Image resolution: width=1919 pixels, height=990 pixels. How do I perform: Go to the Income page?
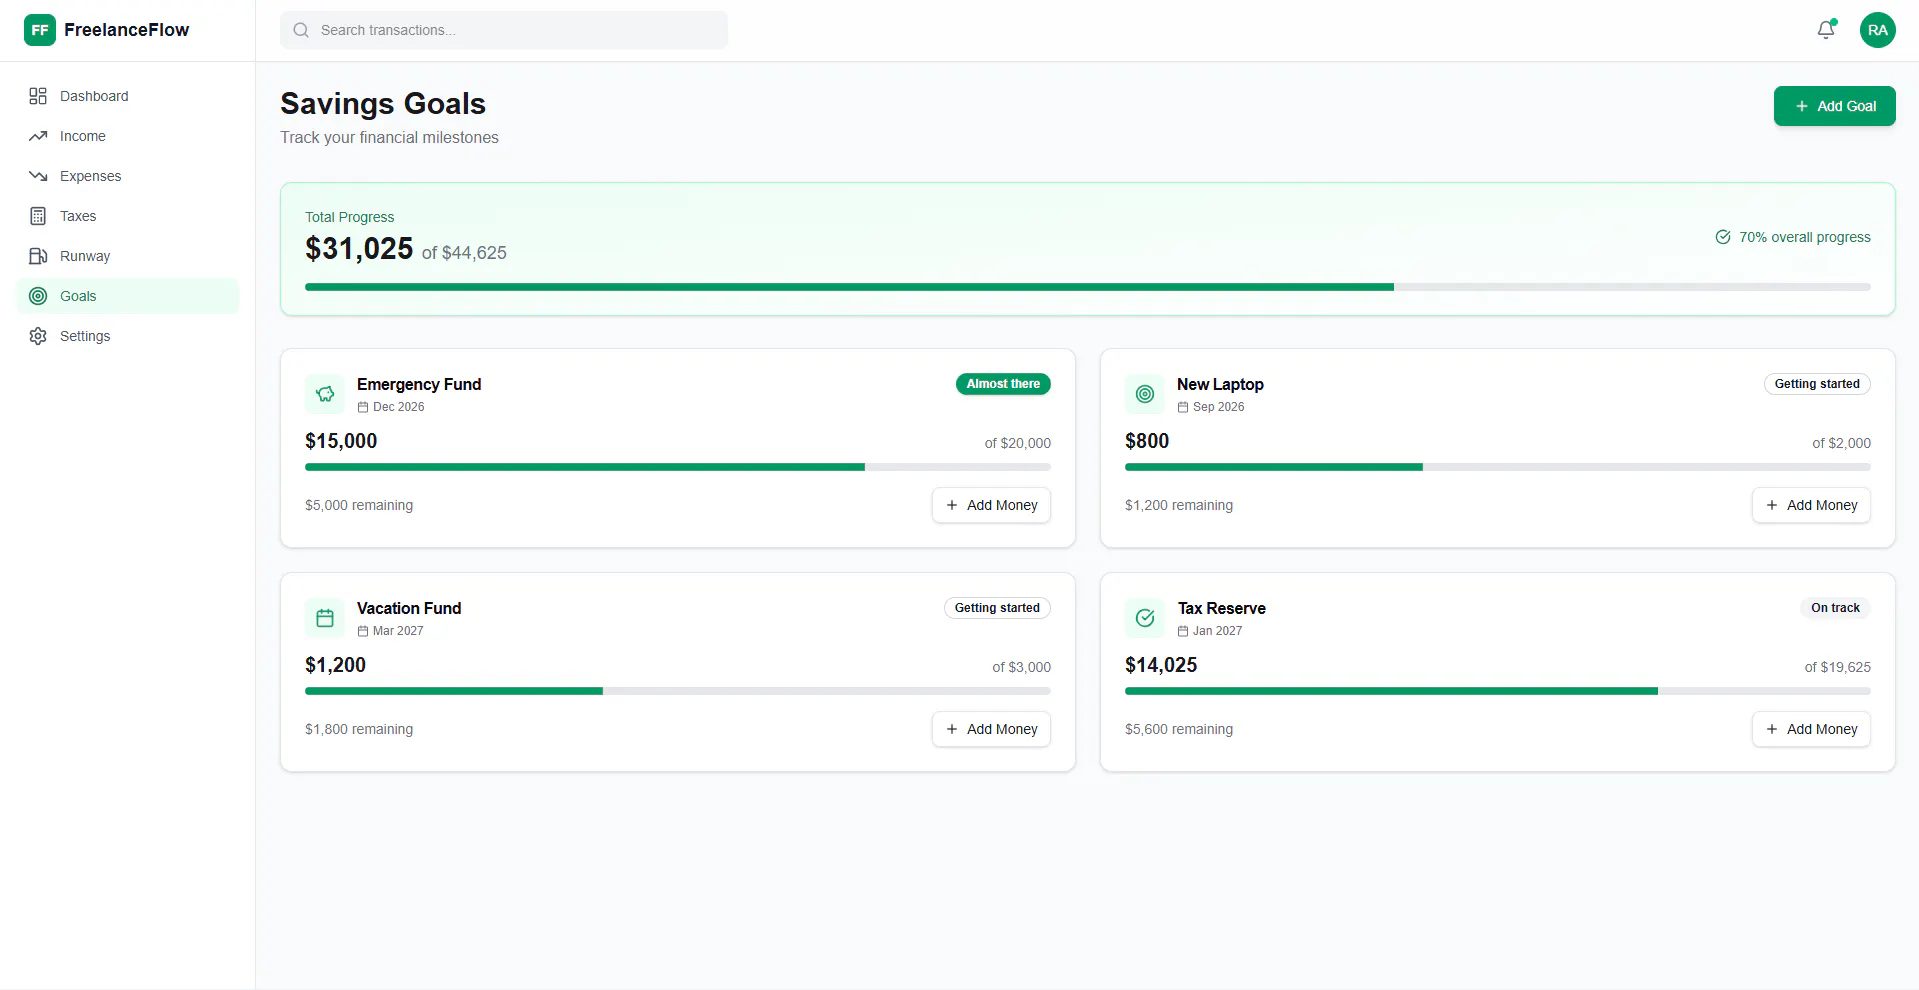(128, 136)
